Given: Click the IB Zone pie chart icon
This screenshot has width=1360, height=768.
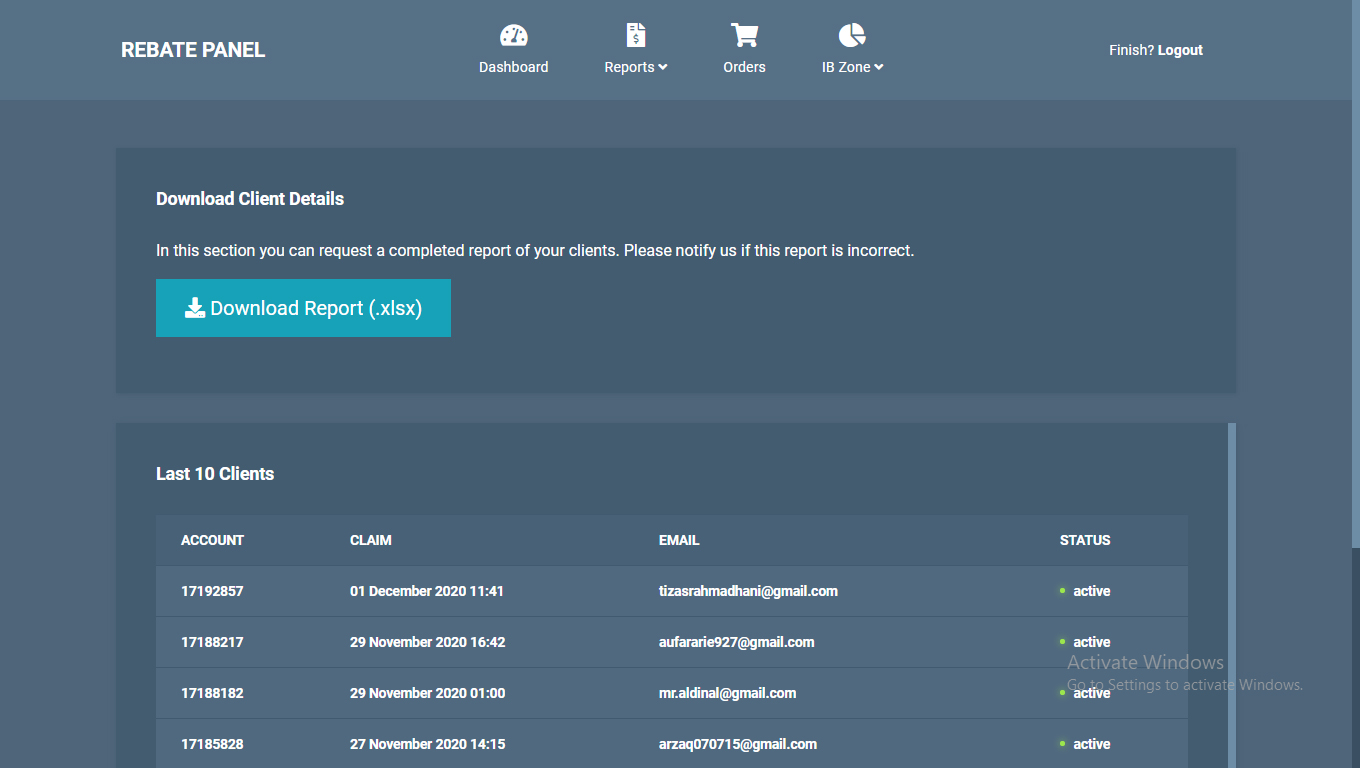Looking at the screenshot, I should click(852, 36).
